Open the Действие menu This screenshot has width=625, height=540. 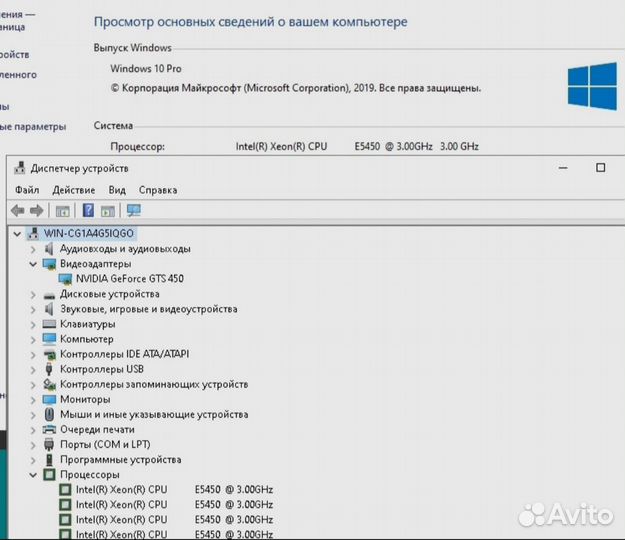(74, 190)
